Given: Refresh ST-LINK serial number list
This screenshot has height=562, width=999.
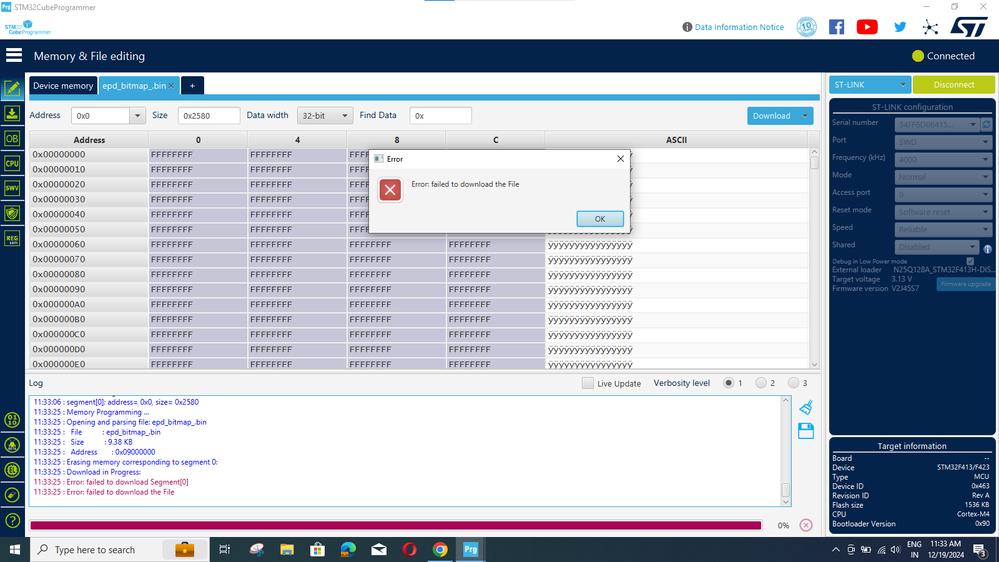Looking at the screenshot, I should point(987,124).
